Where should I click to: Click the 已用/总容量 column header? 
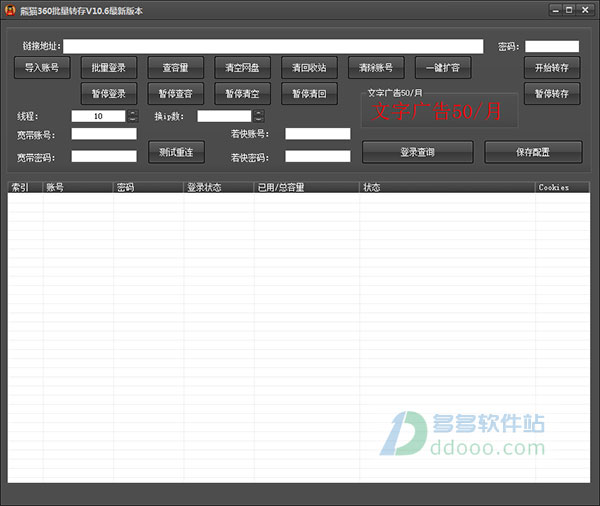(307, 187)
